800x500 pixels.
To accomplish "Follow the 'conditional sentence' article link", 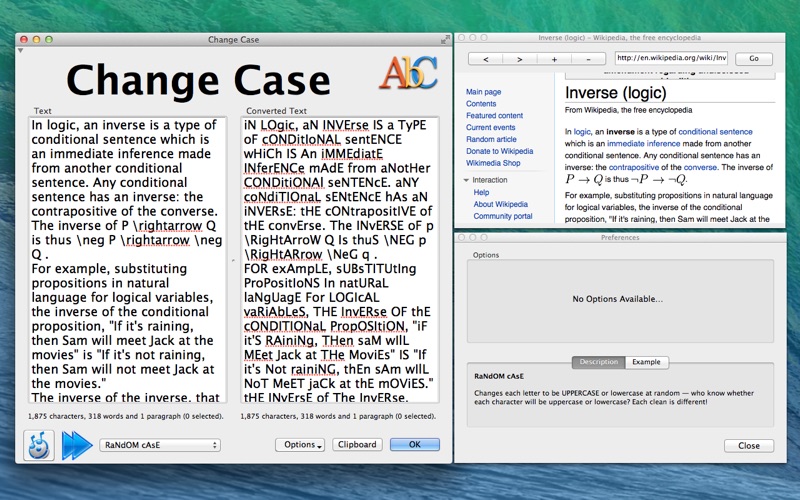I will [715, 132].
